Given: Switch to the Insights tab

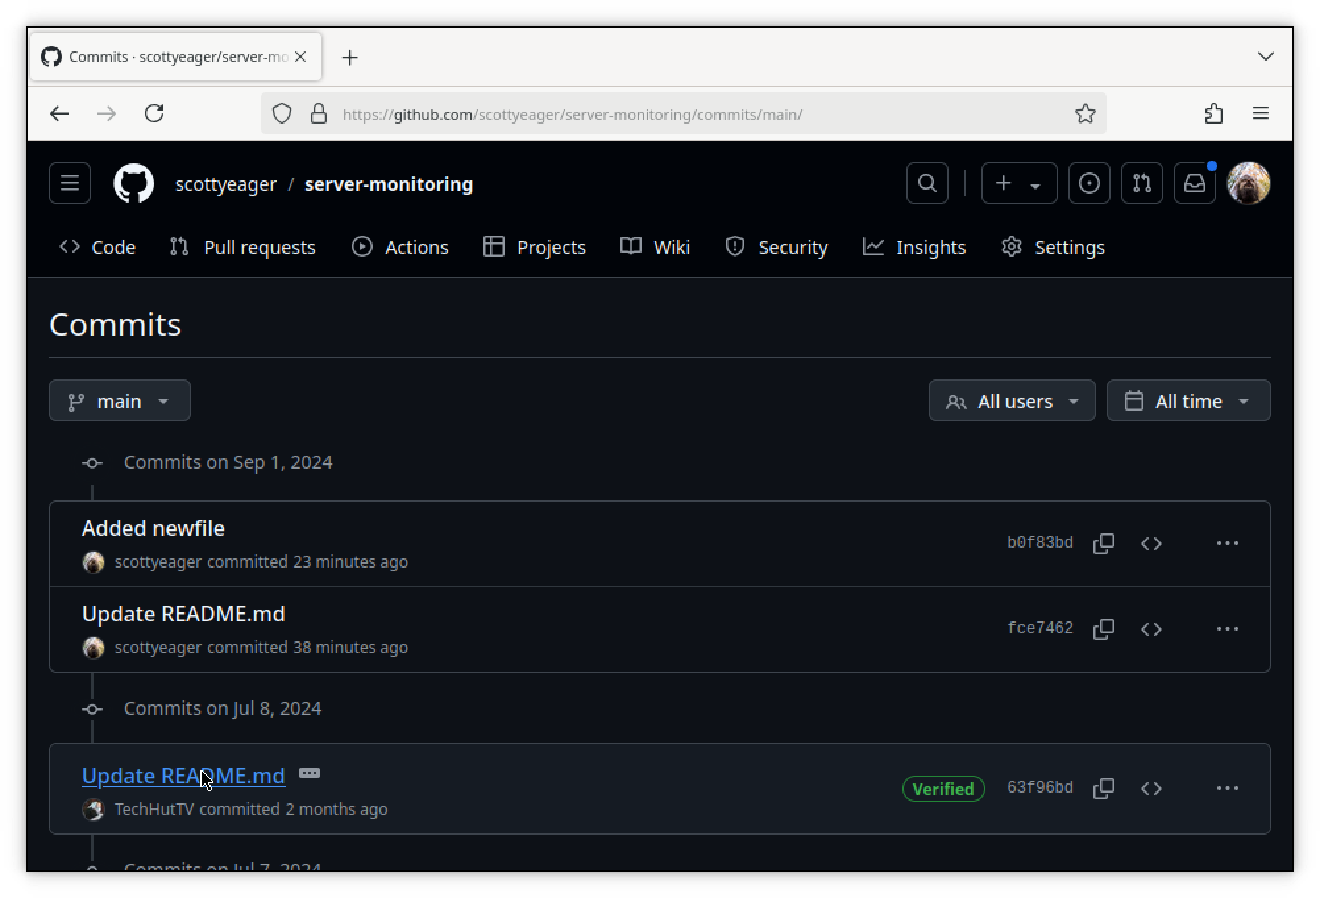Looking at the screenshot, I should pyautogui.click(x=914, y=247).
